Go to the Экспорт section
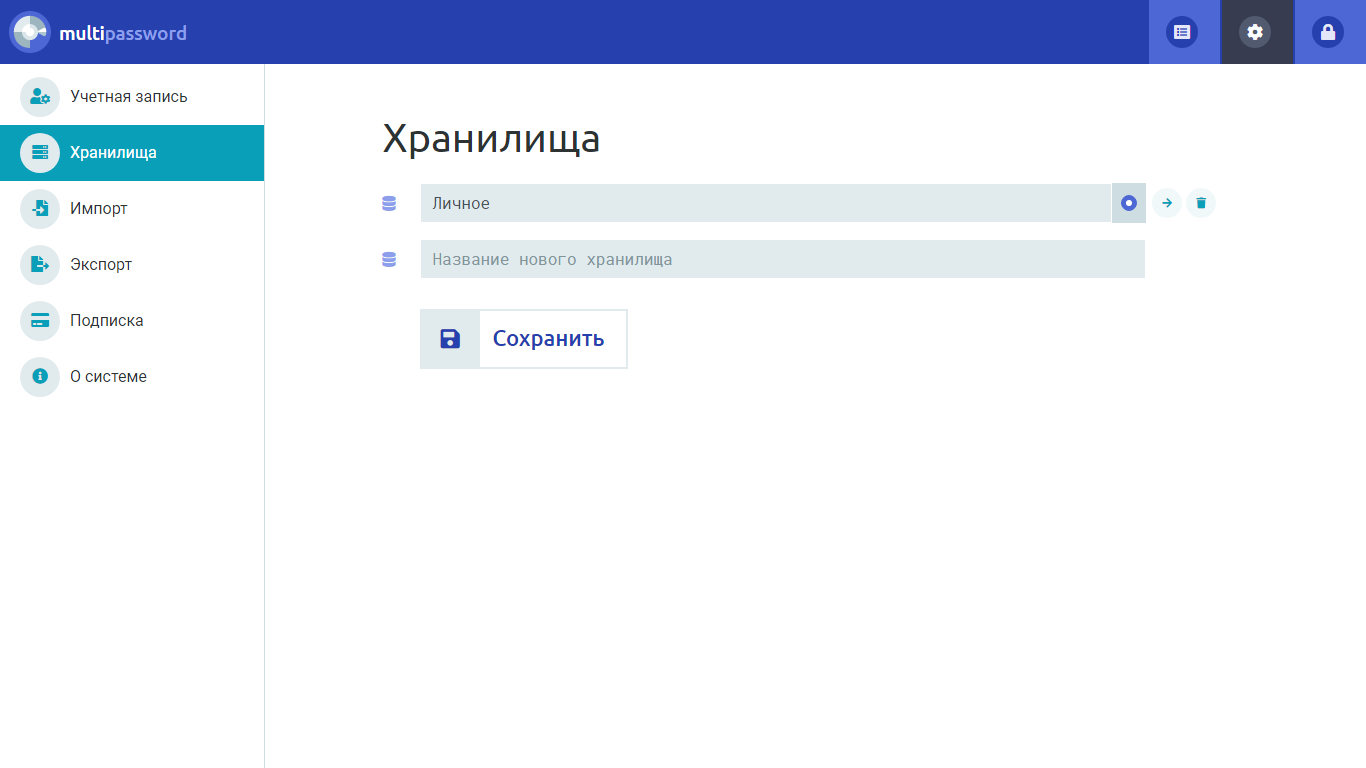1366x768 pixels. [132, 265]
